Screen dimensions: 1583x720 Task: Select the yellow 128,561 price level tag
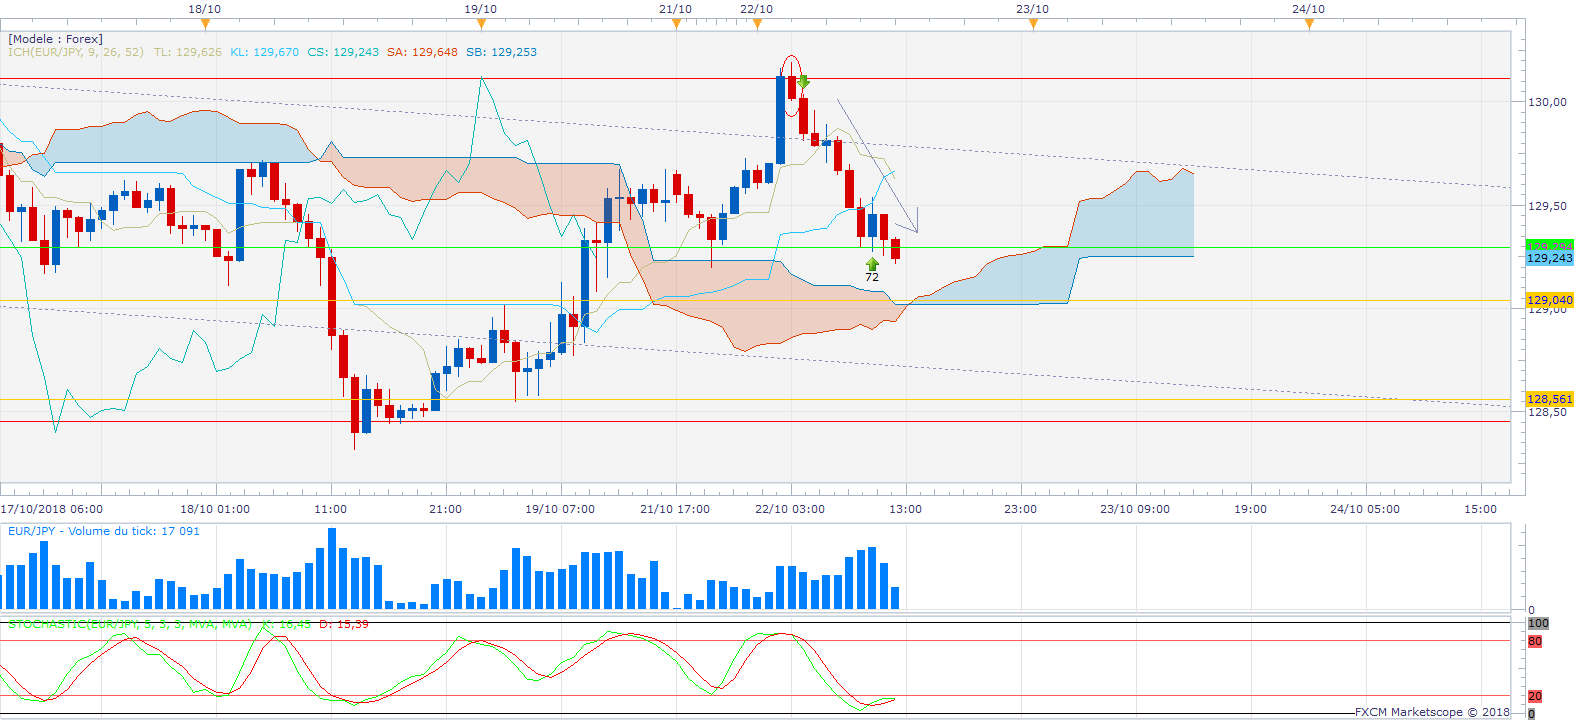1550,399
